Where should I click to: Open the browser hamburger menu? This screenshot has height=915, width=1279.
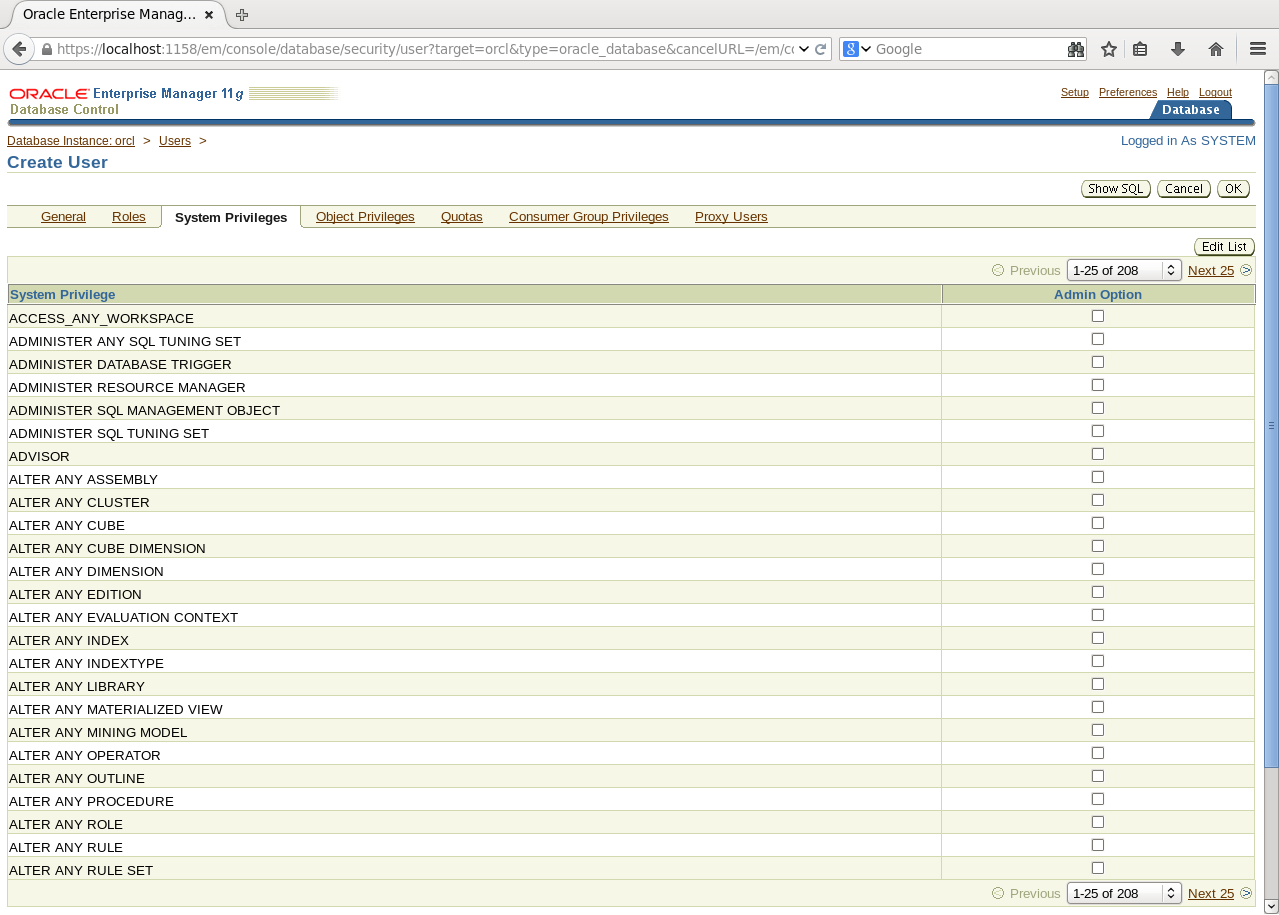coord(1258,49)
